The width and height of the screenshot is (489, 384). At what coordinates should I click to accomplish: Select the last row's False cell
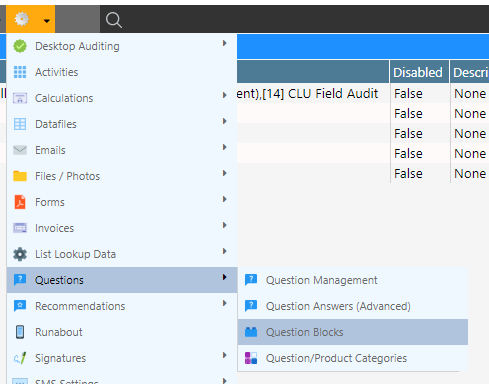(x=420, y=173)
